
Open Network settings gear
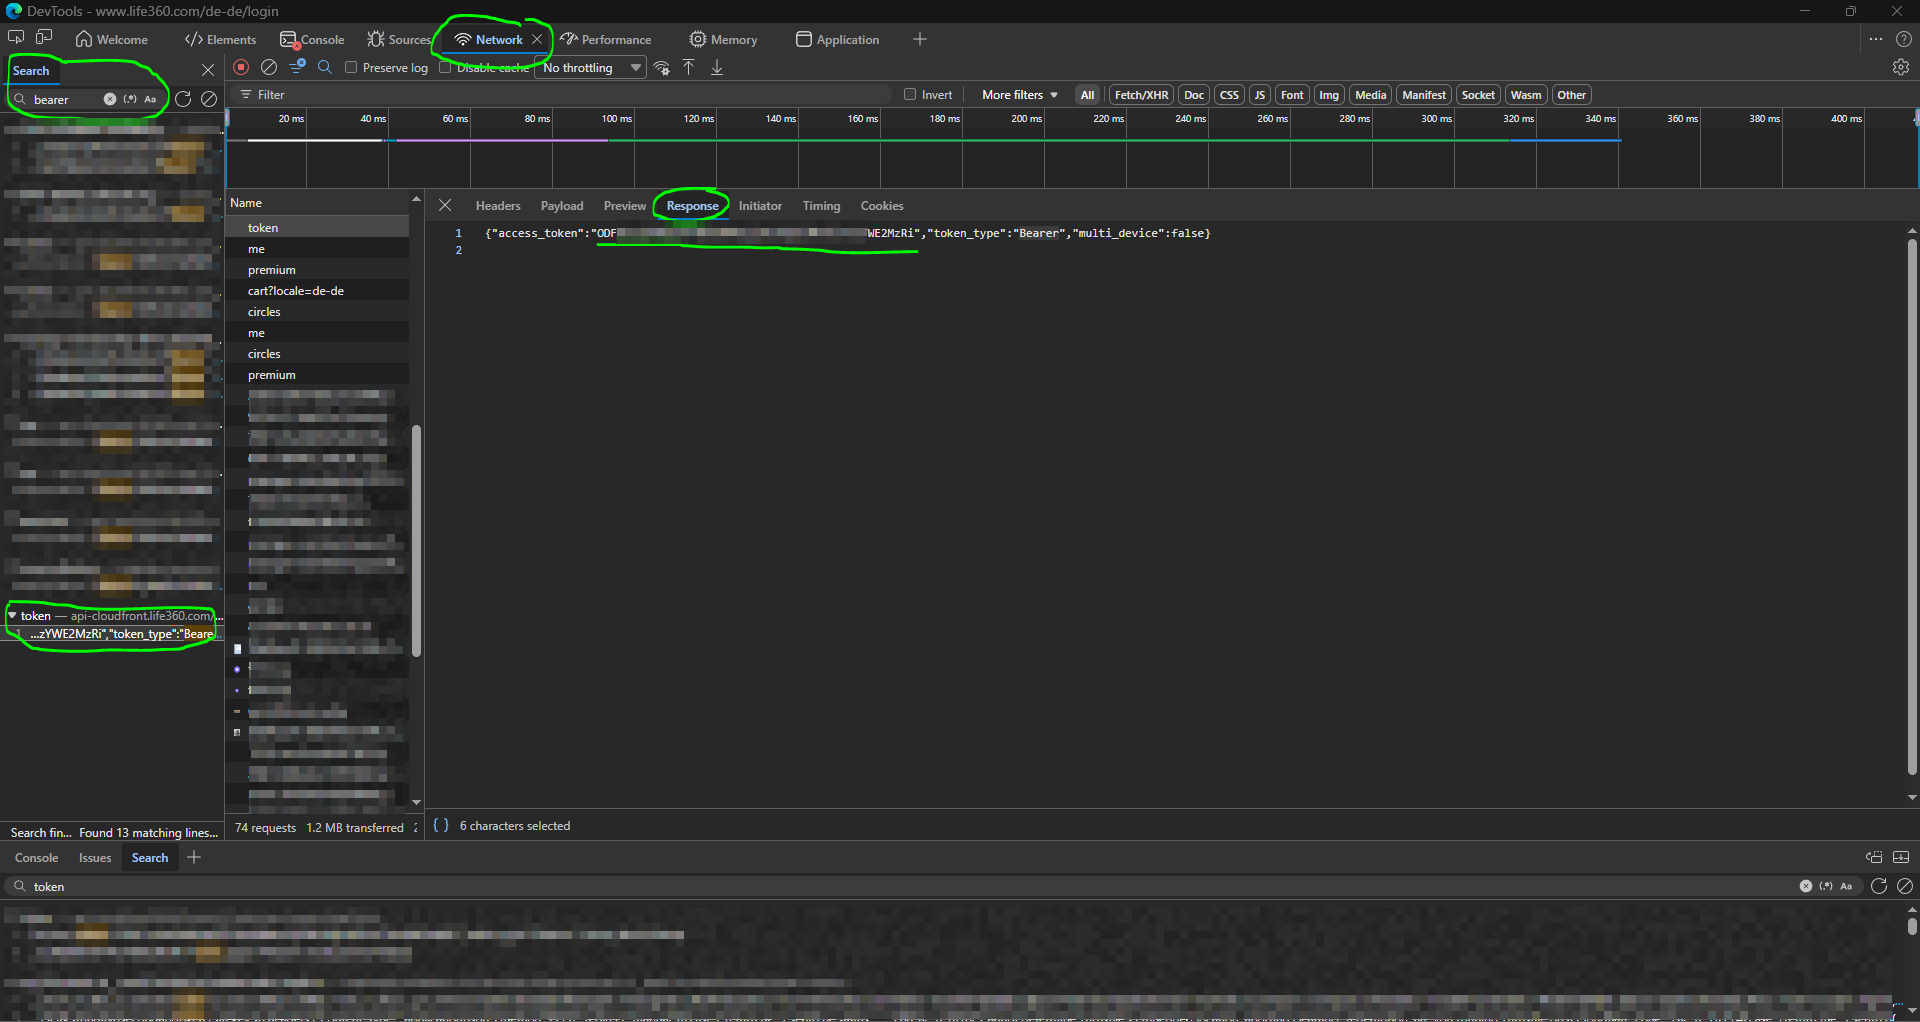point(1901,67)
